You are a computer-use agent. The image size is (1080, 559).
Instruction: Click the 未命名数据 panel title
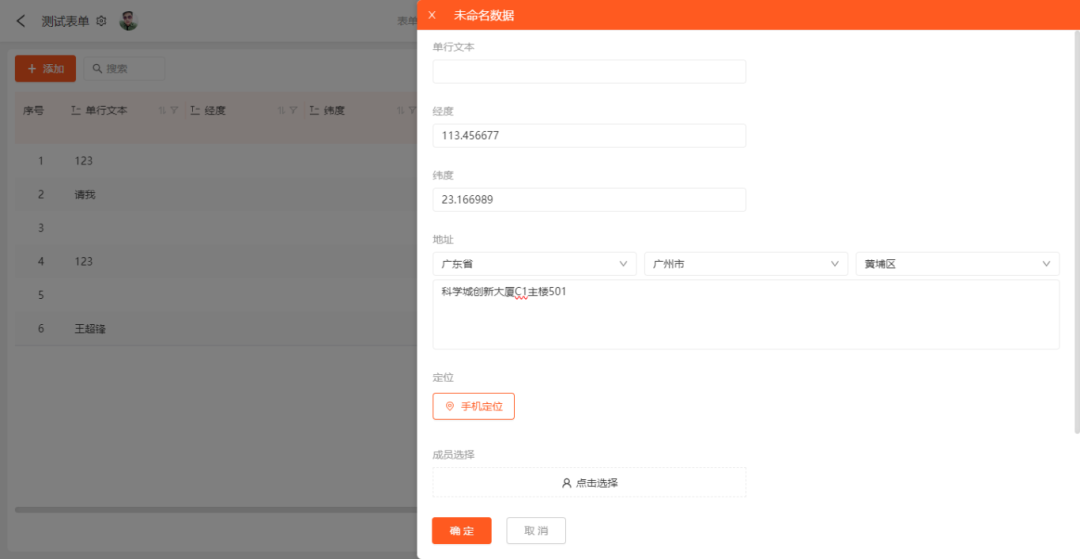pos(484,15)
